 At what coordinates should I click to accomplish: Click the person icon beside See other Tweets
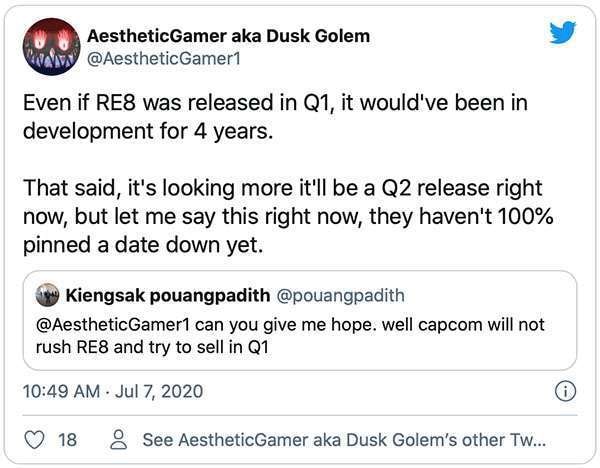(119, 439)
